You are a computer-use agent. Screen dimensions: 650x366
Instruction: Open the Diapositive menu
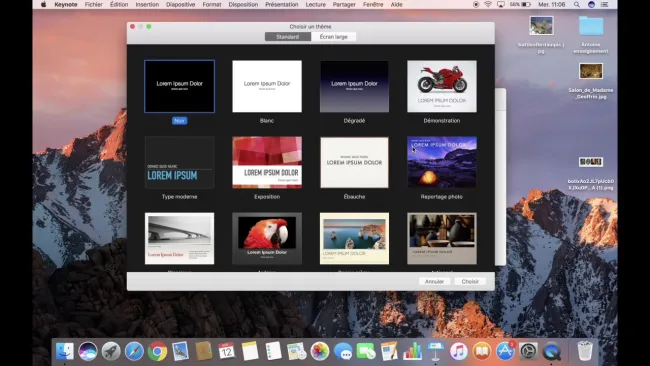click(180, 5)
